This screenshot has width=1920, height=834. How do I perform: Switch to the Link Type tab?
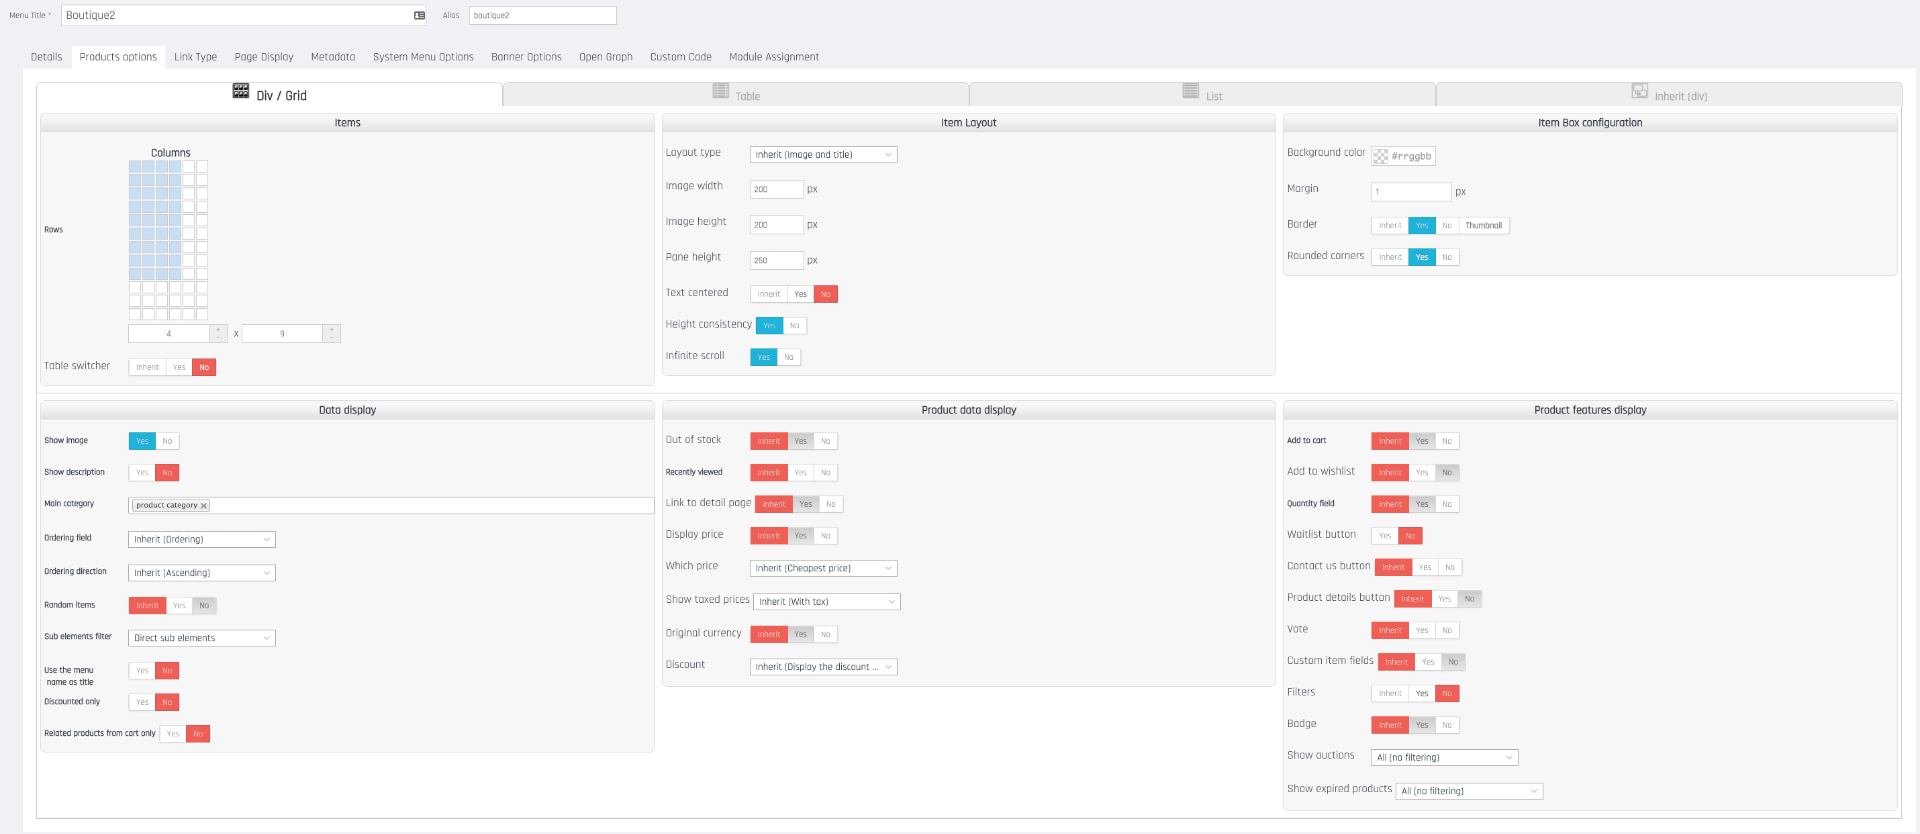195,57
